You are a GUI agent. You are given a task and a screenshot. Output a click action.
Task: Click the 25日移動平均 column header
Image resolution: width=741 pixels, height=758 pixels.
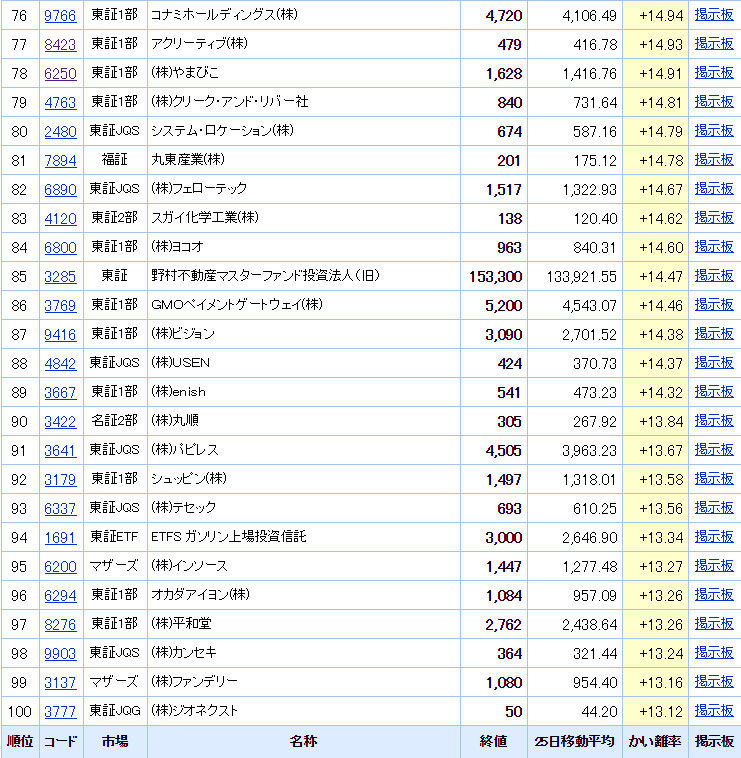point(574,741)
